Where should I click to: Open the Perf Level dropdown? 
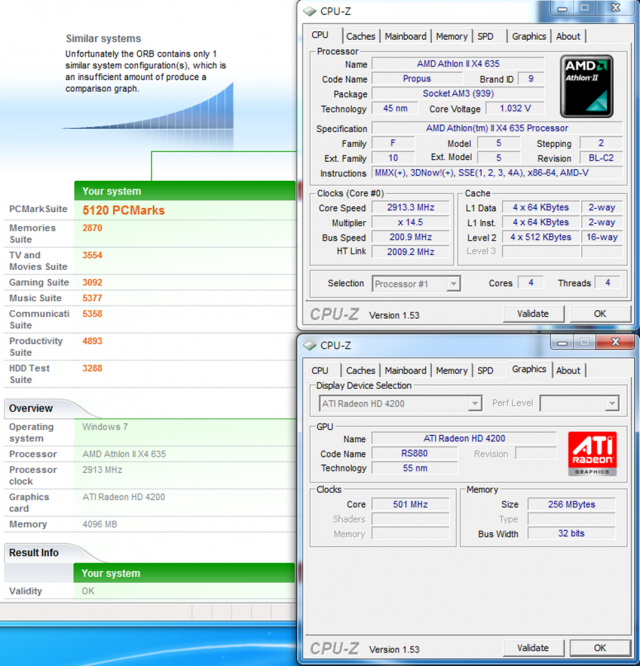pyautogui.click(x=612, y=403)
